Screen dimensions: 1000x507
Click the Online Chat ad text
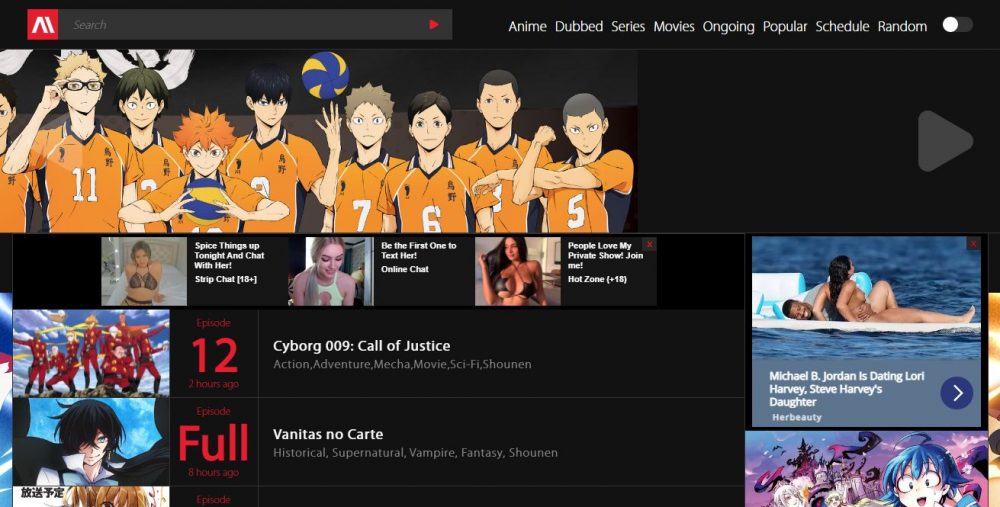pyautogui.click(x=405, y=269)
